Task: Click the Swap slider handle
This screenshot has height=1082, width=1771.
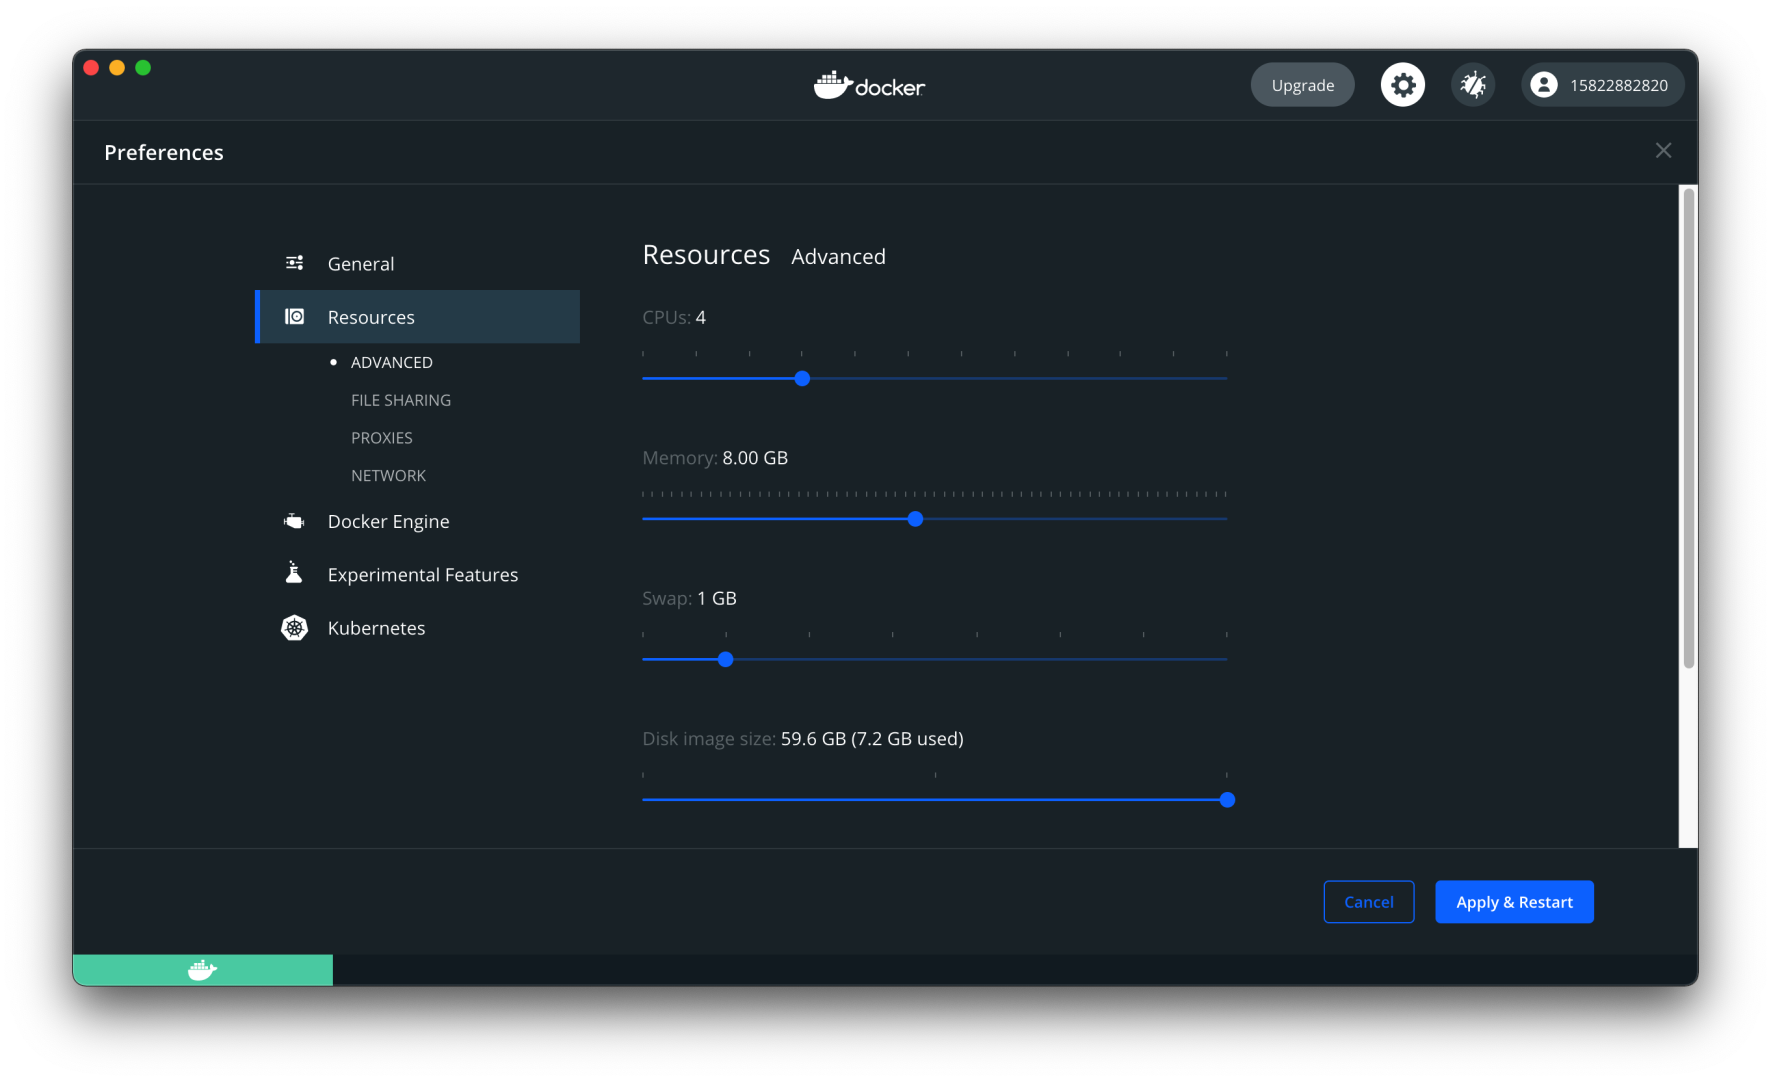Action: pyautogui.click(x=726, y=659)
